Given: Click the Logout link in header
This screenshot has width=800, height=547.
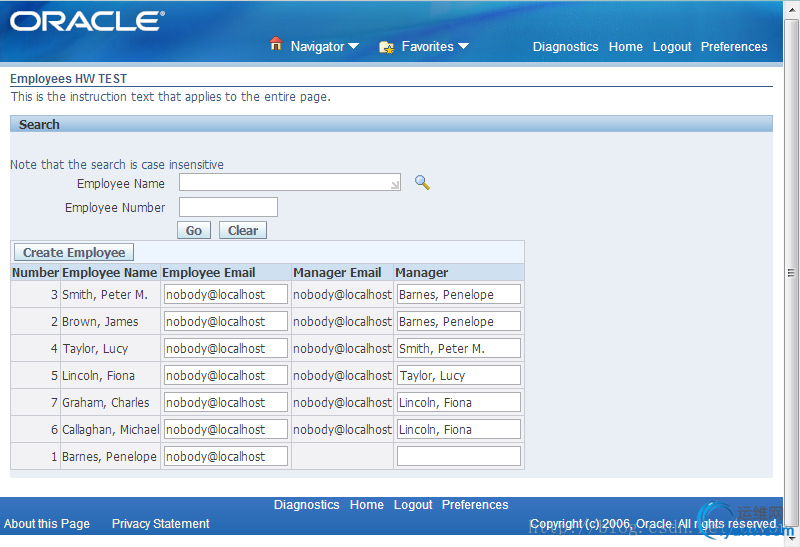Looking at the screenshot, I should 672,47.
